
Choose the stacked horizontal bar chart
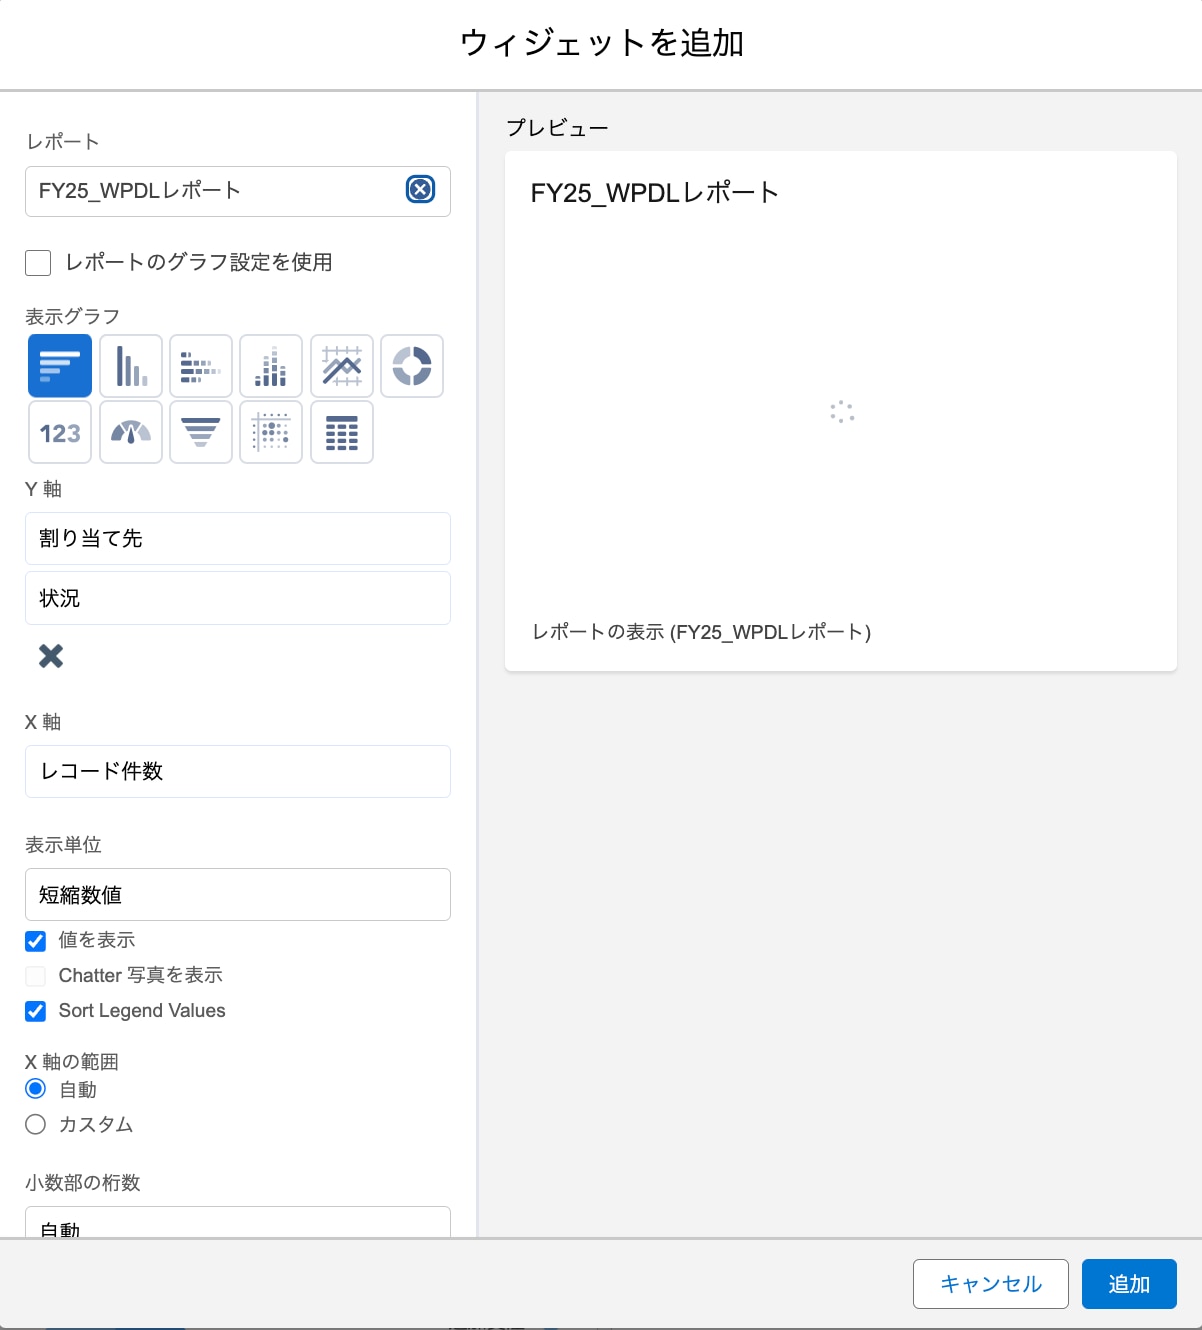pyautogui.click(x=201, y=366)
